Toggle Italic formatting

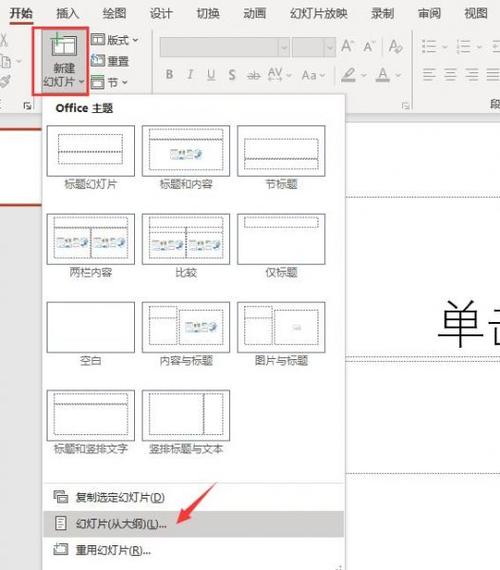[x=190, y=75]
